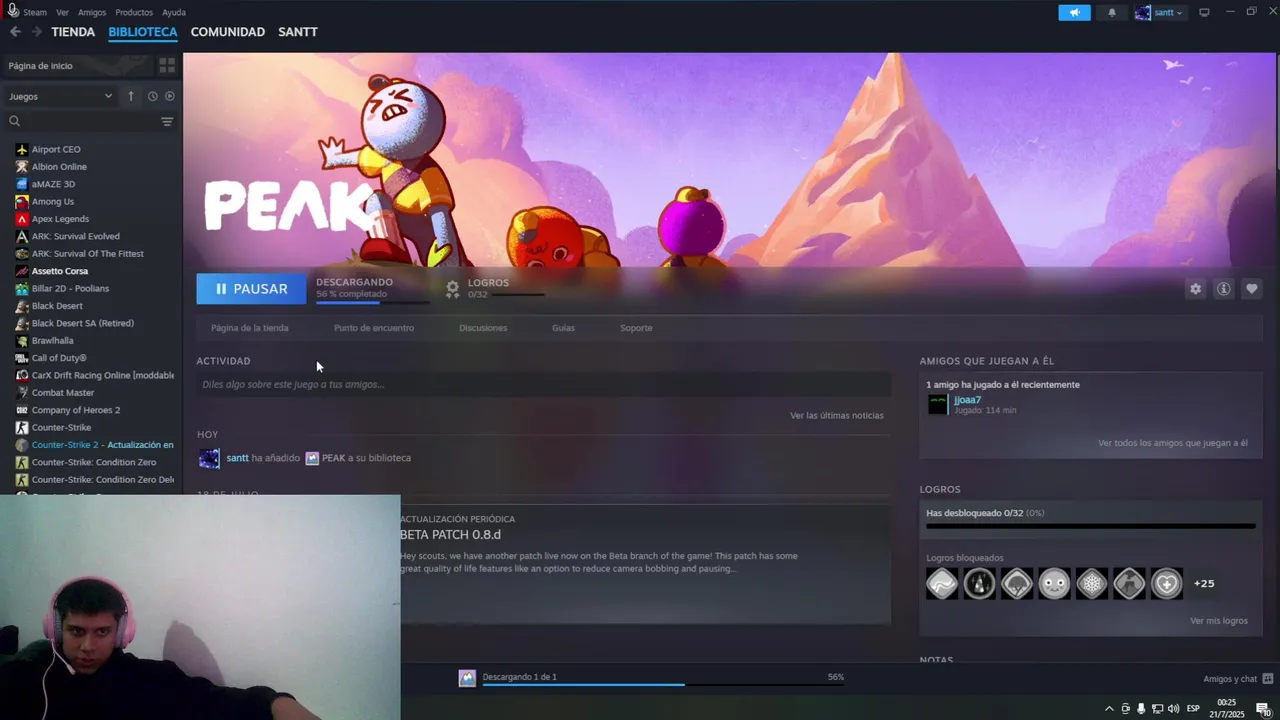Select Among Us in the library
This screenshot has width=1280, height=720.
52,201
